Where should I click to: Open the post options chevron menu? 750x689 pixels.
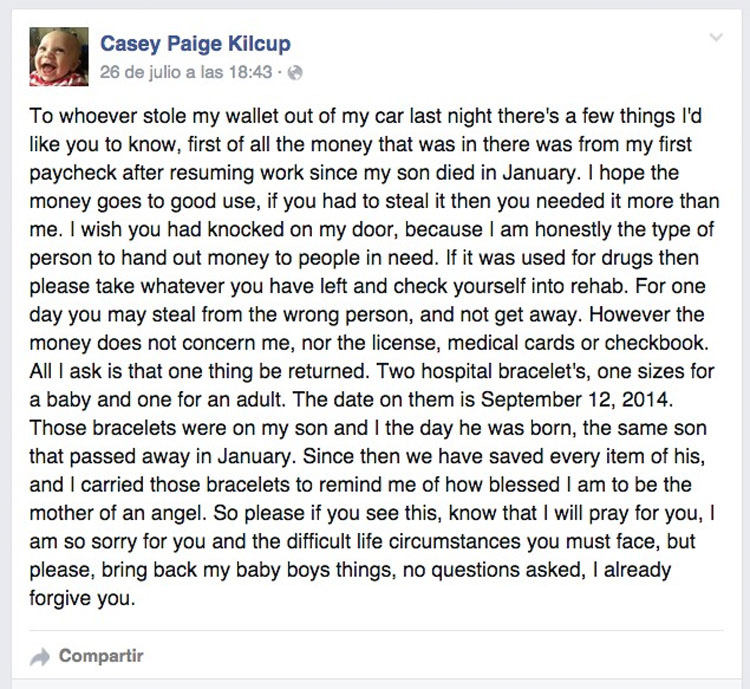(x=716, y=37)
